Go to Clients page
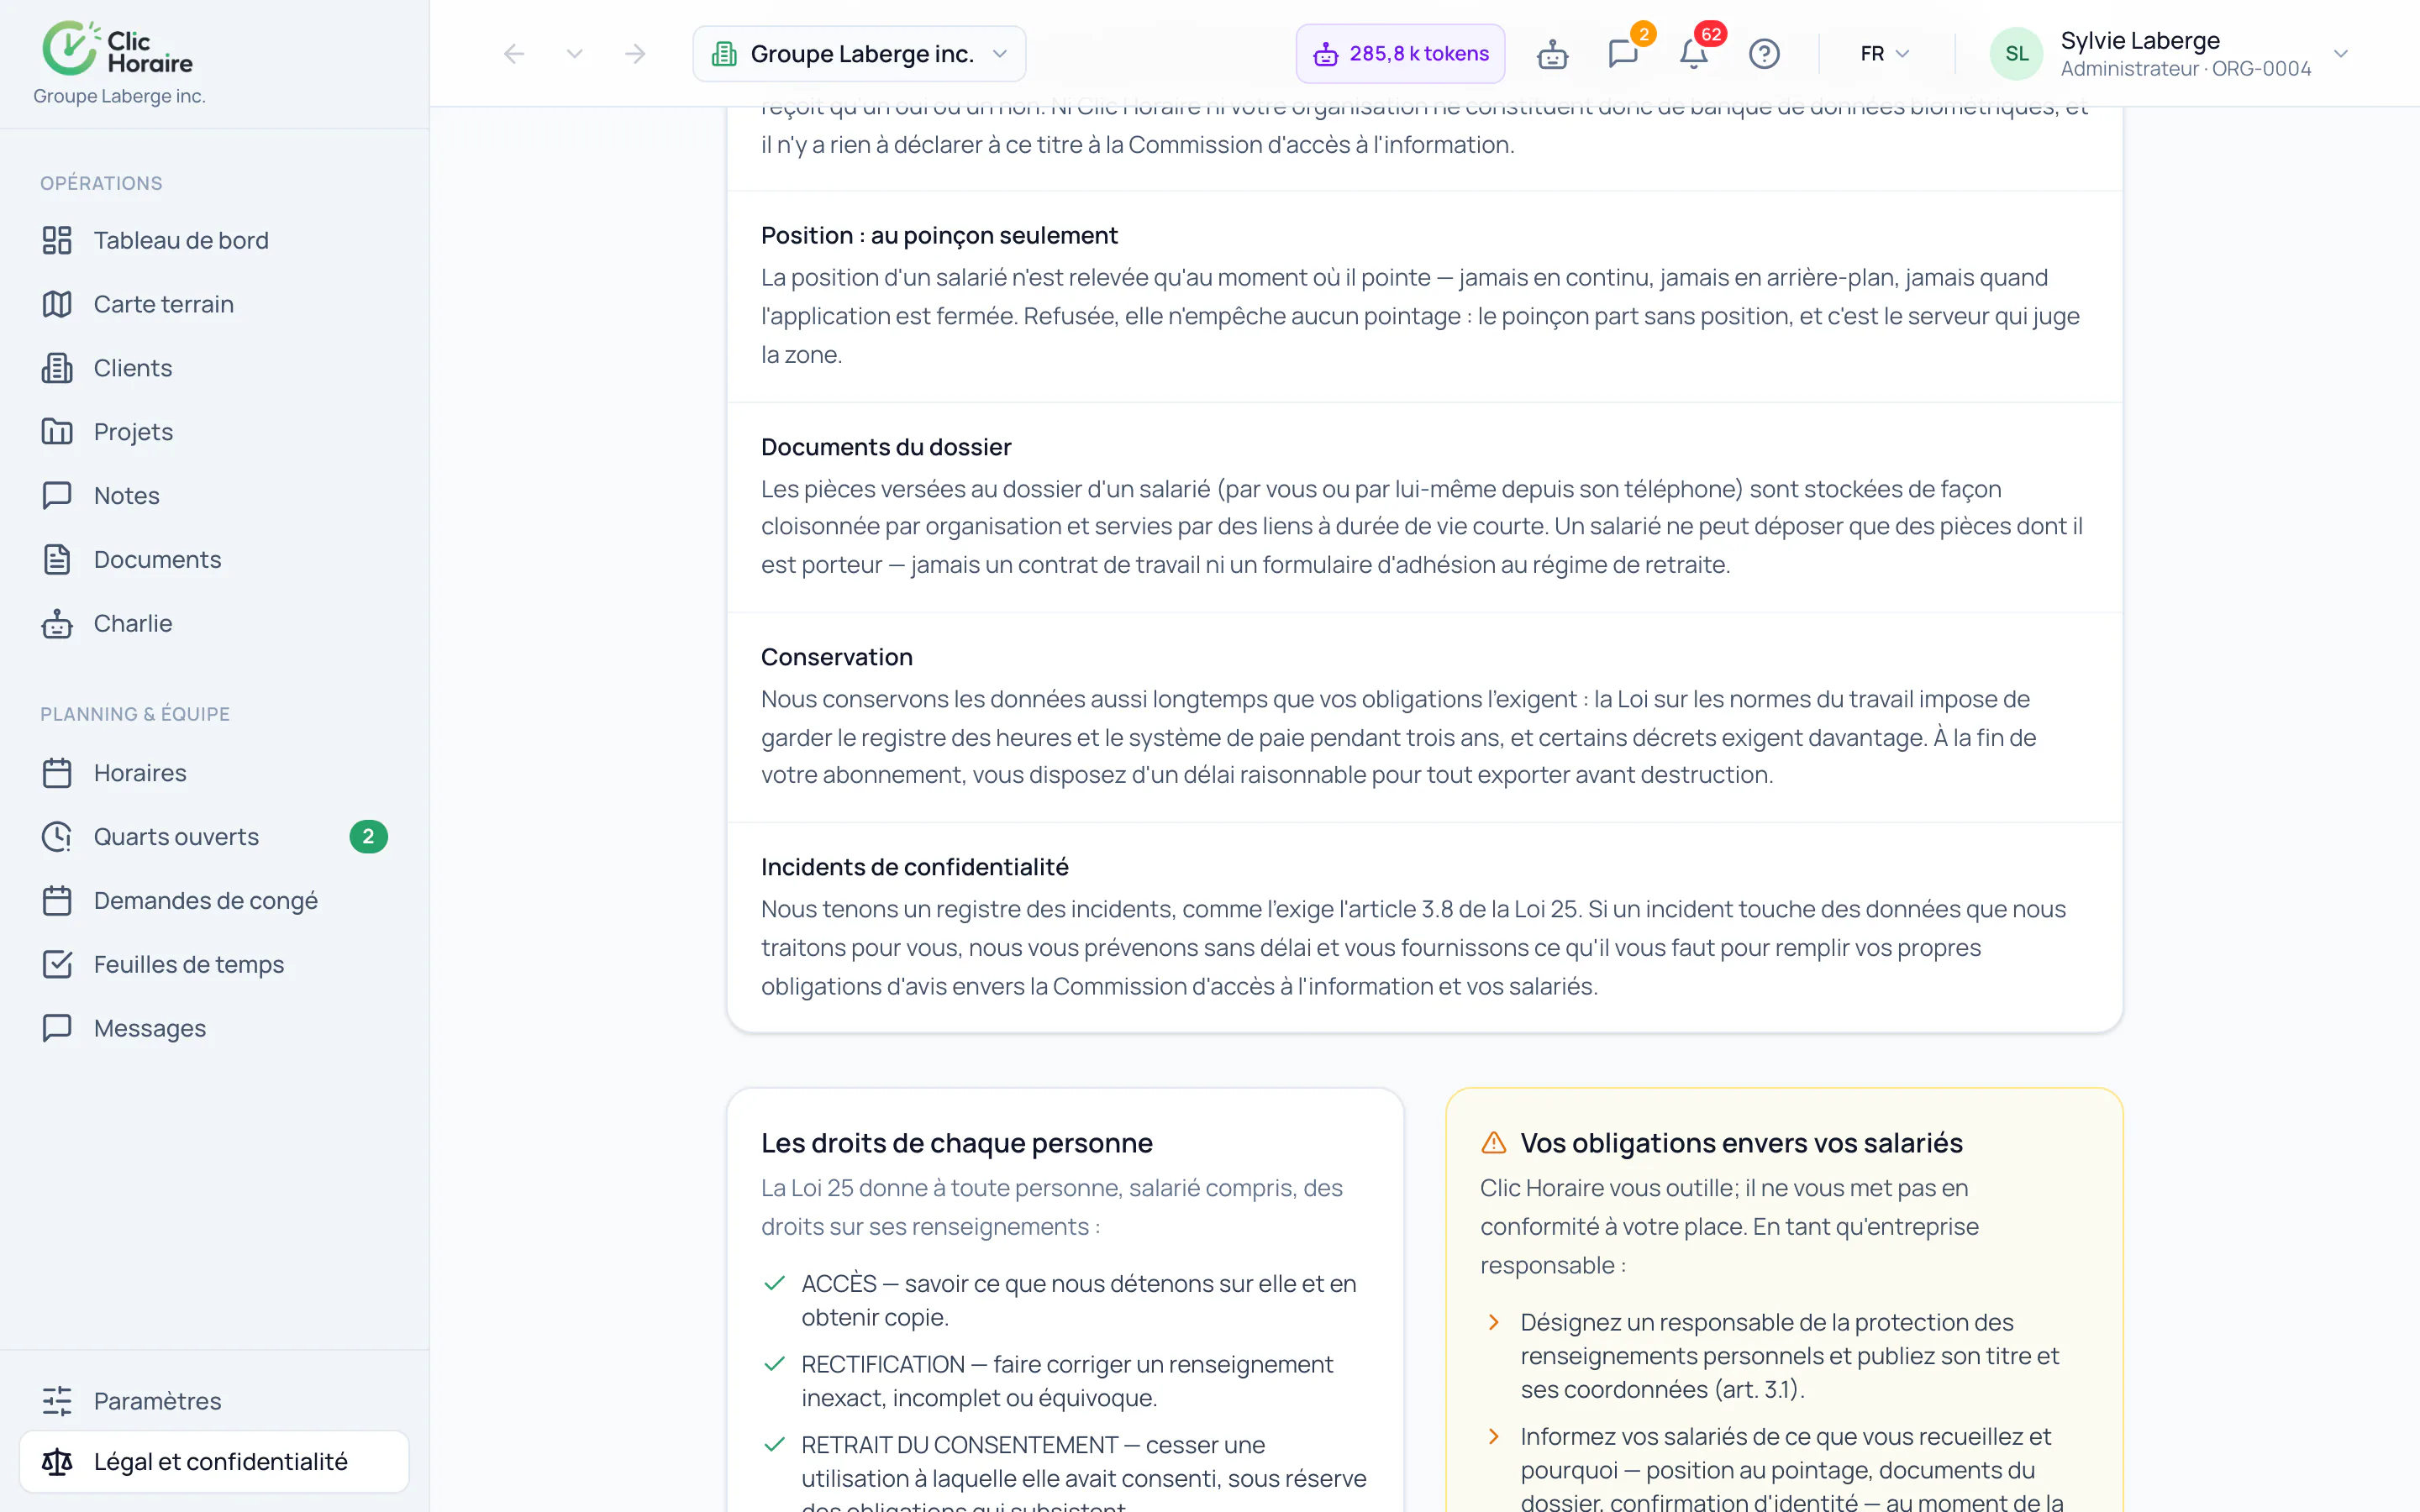The width and height of the screenshot is (2420, 1512). coord(214,368)
